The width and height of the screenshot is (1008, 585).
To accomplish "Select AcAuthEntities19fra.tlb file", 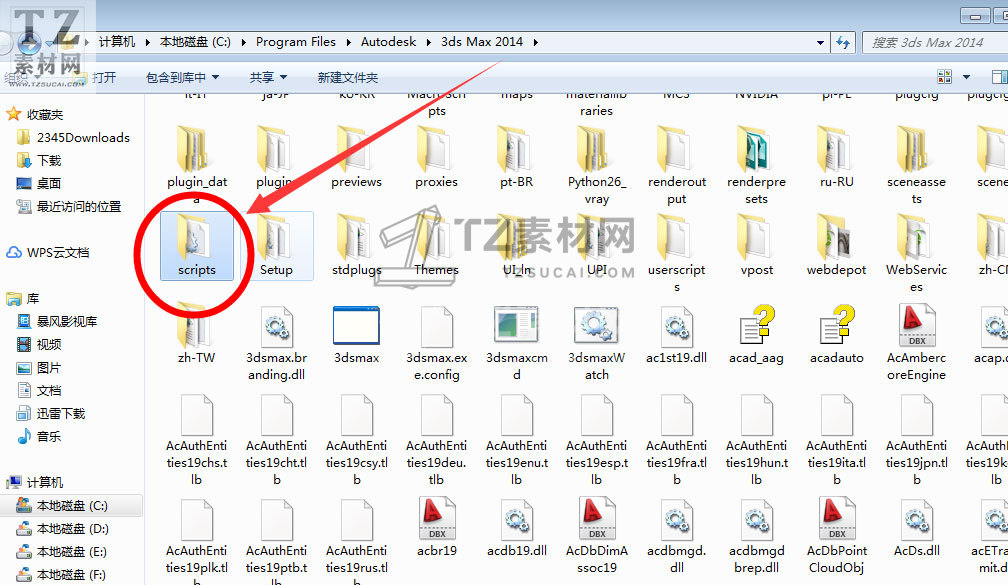I will tap(676, 440).
